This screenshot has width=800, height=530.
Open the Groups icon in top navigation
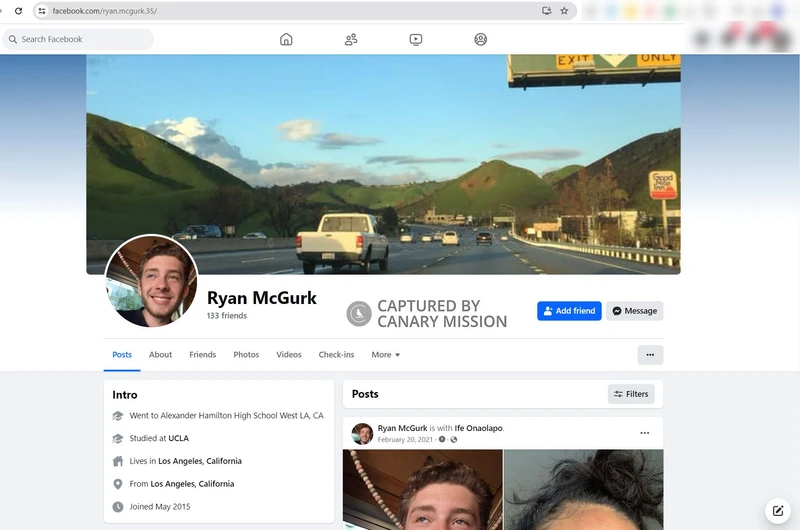481,39
